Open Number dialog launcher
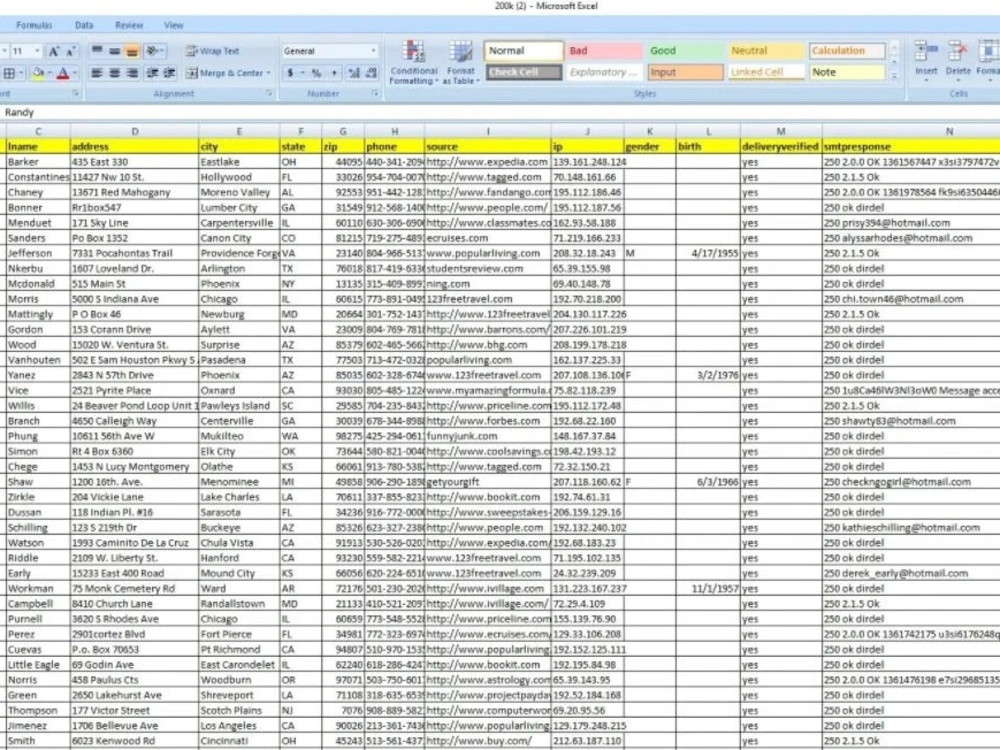Screen dimensions: 1000x750 click(375, 94)
